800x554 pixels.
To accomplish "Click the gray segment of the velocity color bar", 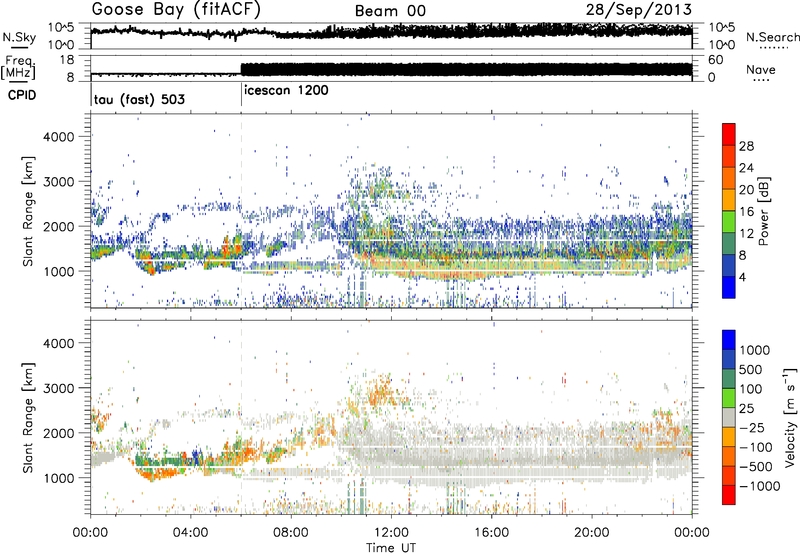I will click(x=729, y=417).
